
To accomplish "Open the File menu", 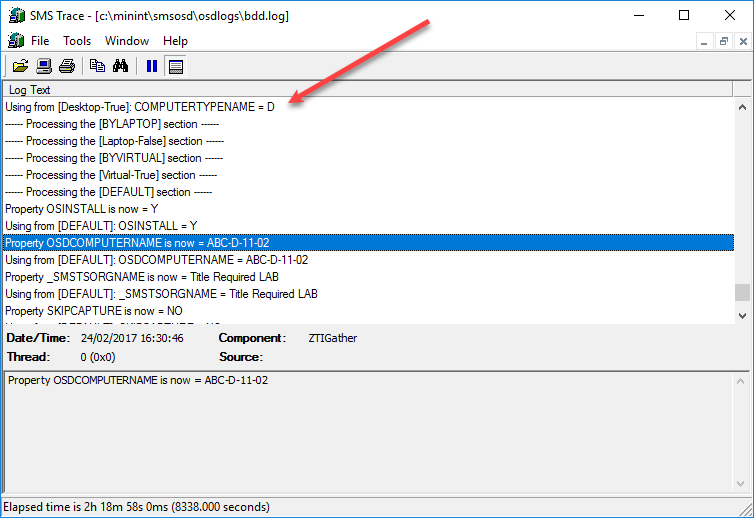I will [40, 41].
